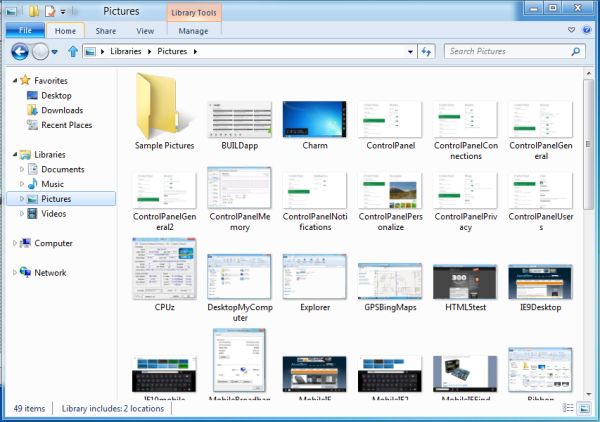
Task: Click the Music library icon
Action: (33, 184)
